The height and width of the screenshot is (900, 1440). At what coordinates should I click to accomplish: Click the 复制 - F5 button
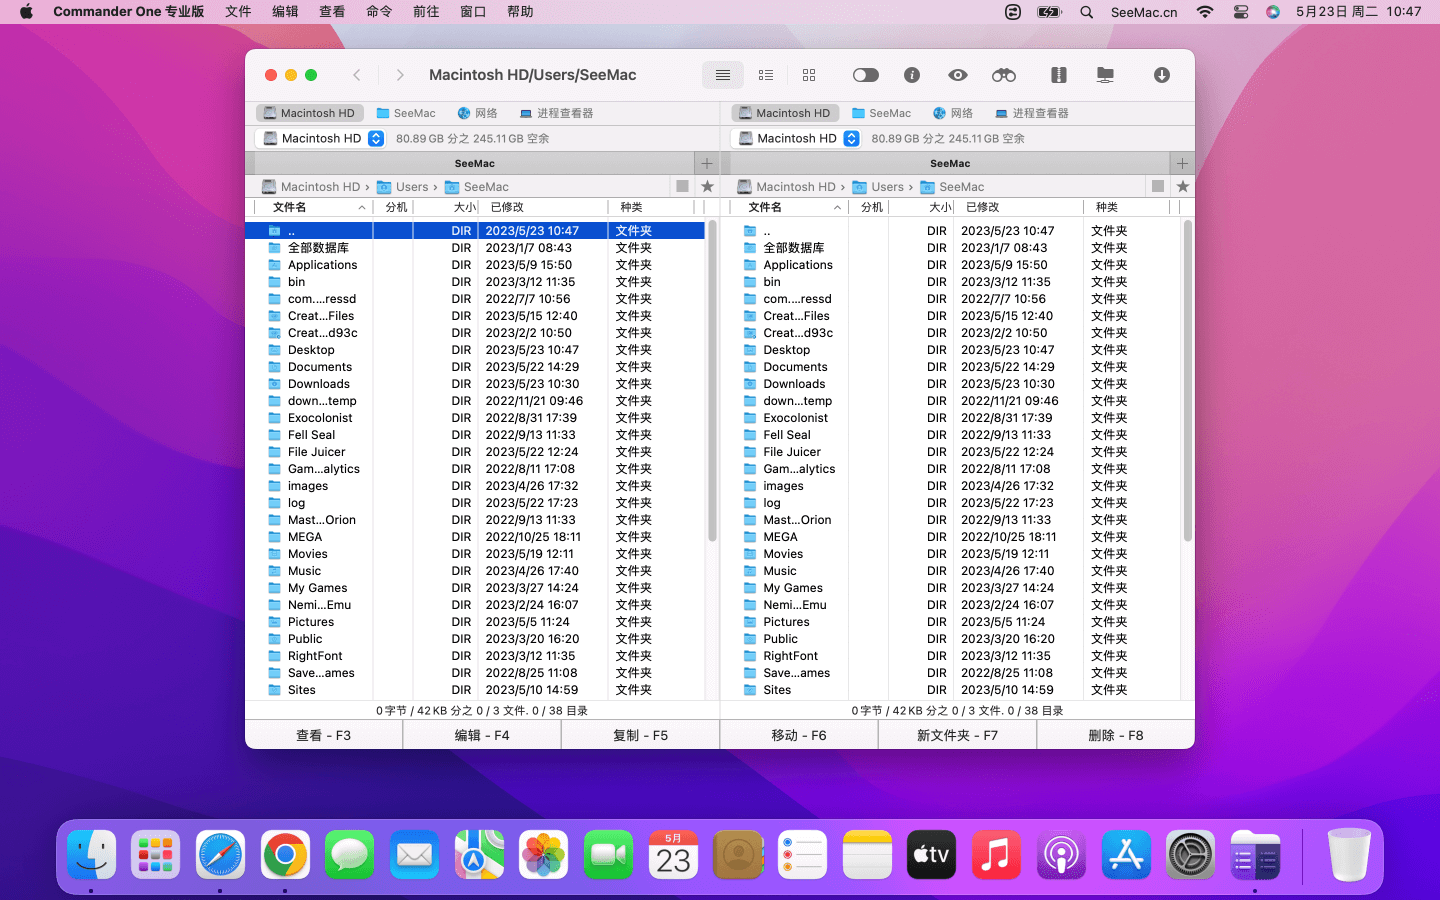(640, 735)
